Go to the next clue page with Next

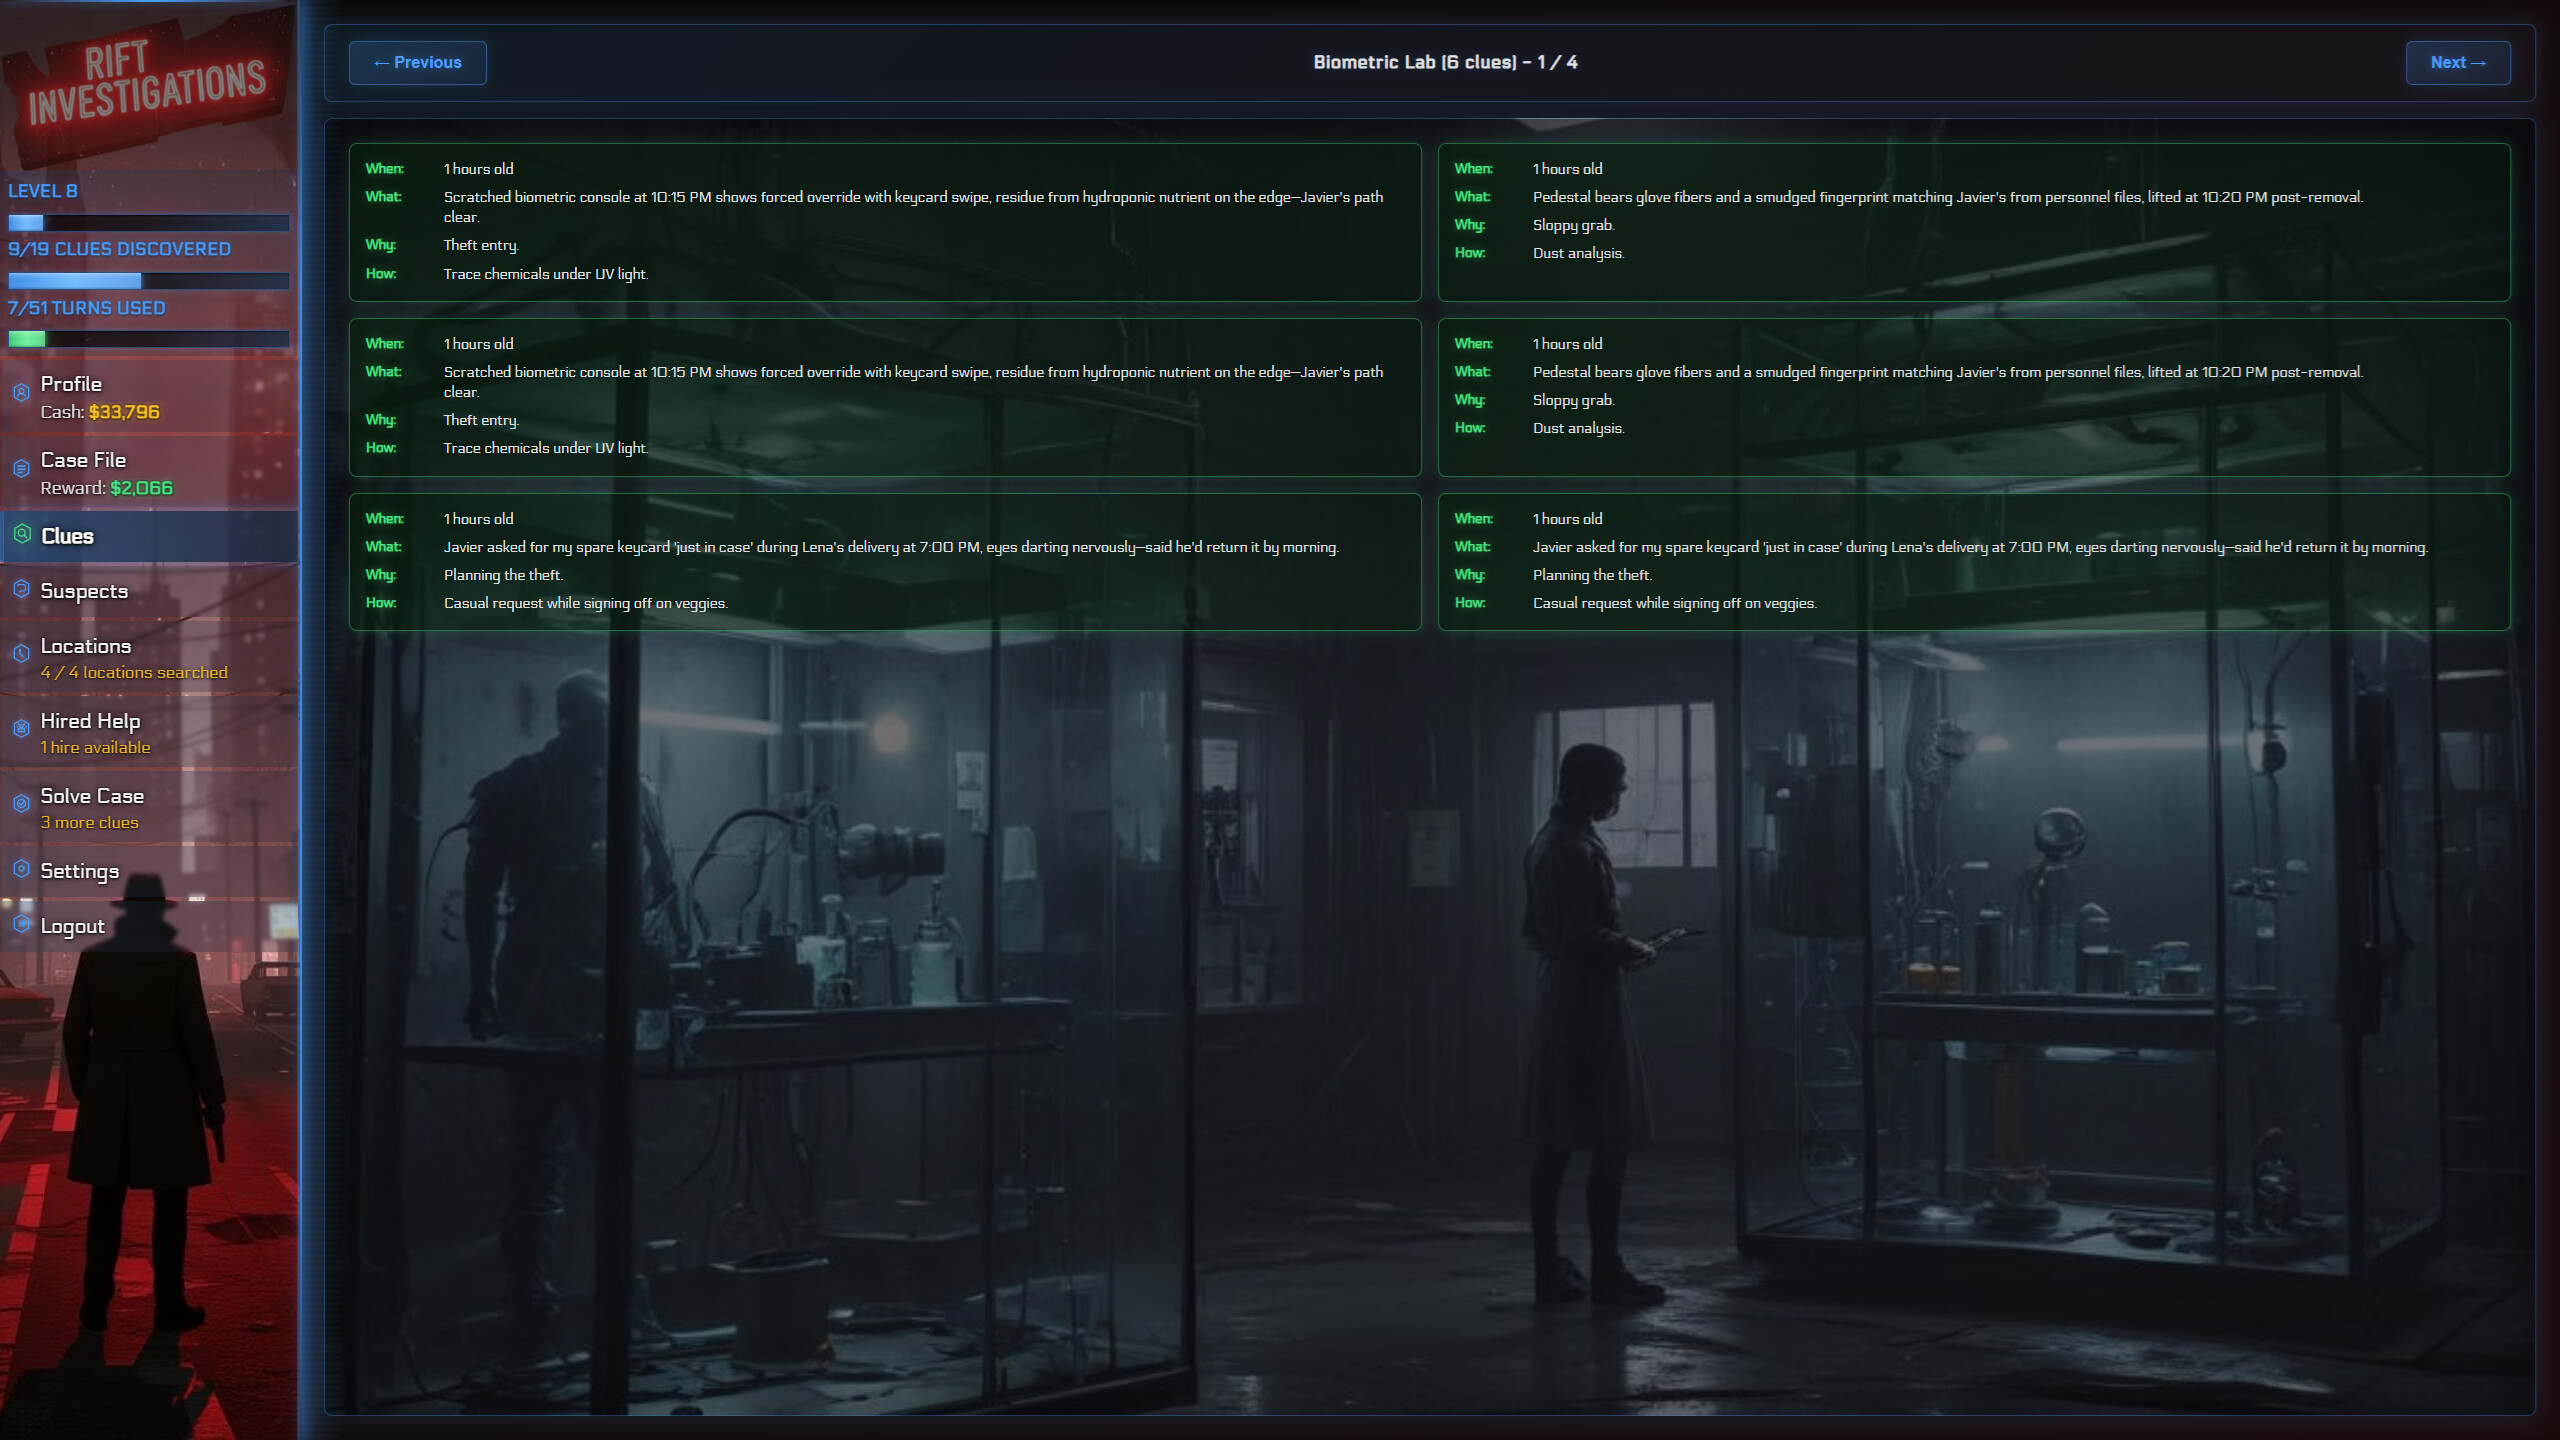pos(2458,62)
